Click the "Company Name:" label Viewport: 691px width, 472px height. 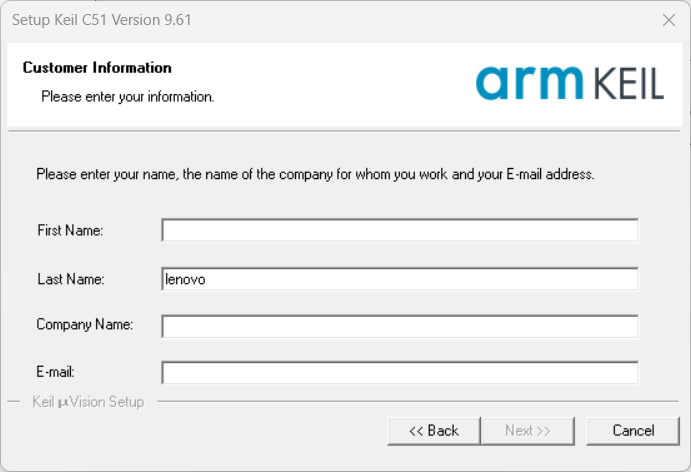[85, 325]
